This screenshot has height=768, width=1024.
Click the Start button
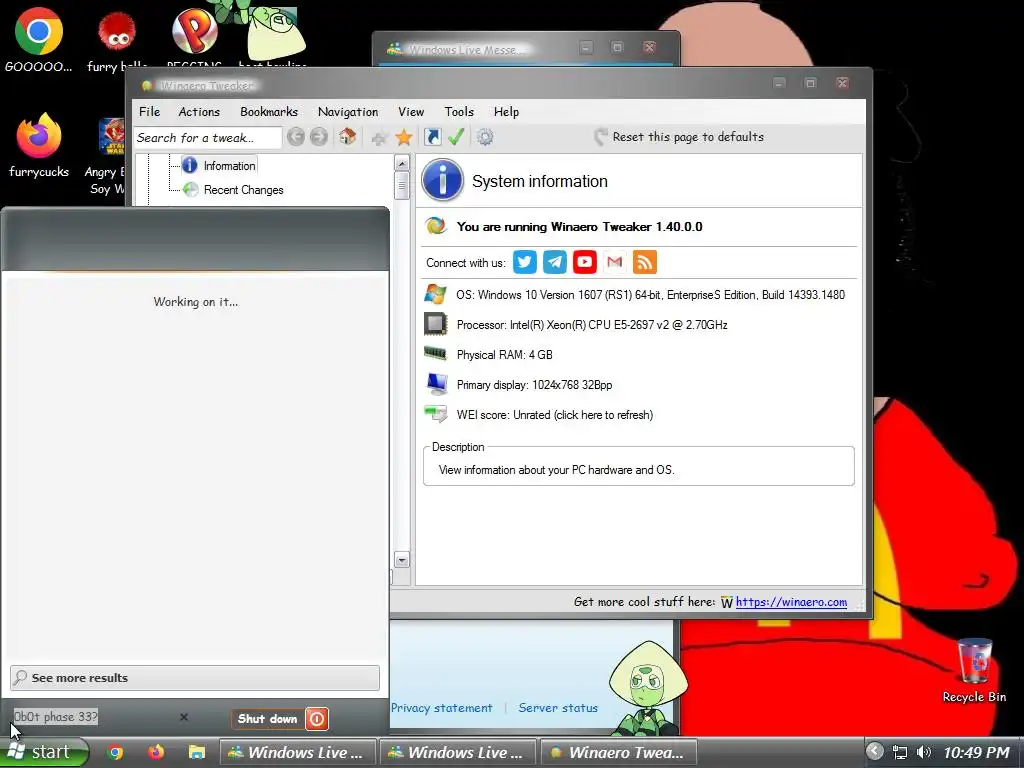click(x=44, y=752)
